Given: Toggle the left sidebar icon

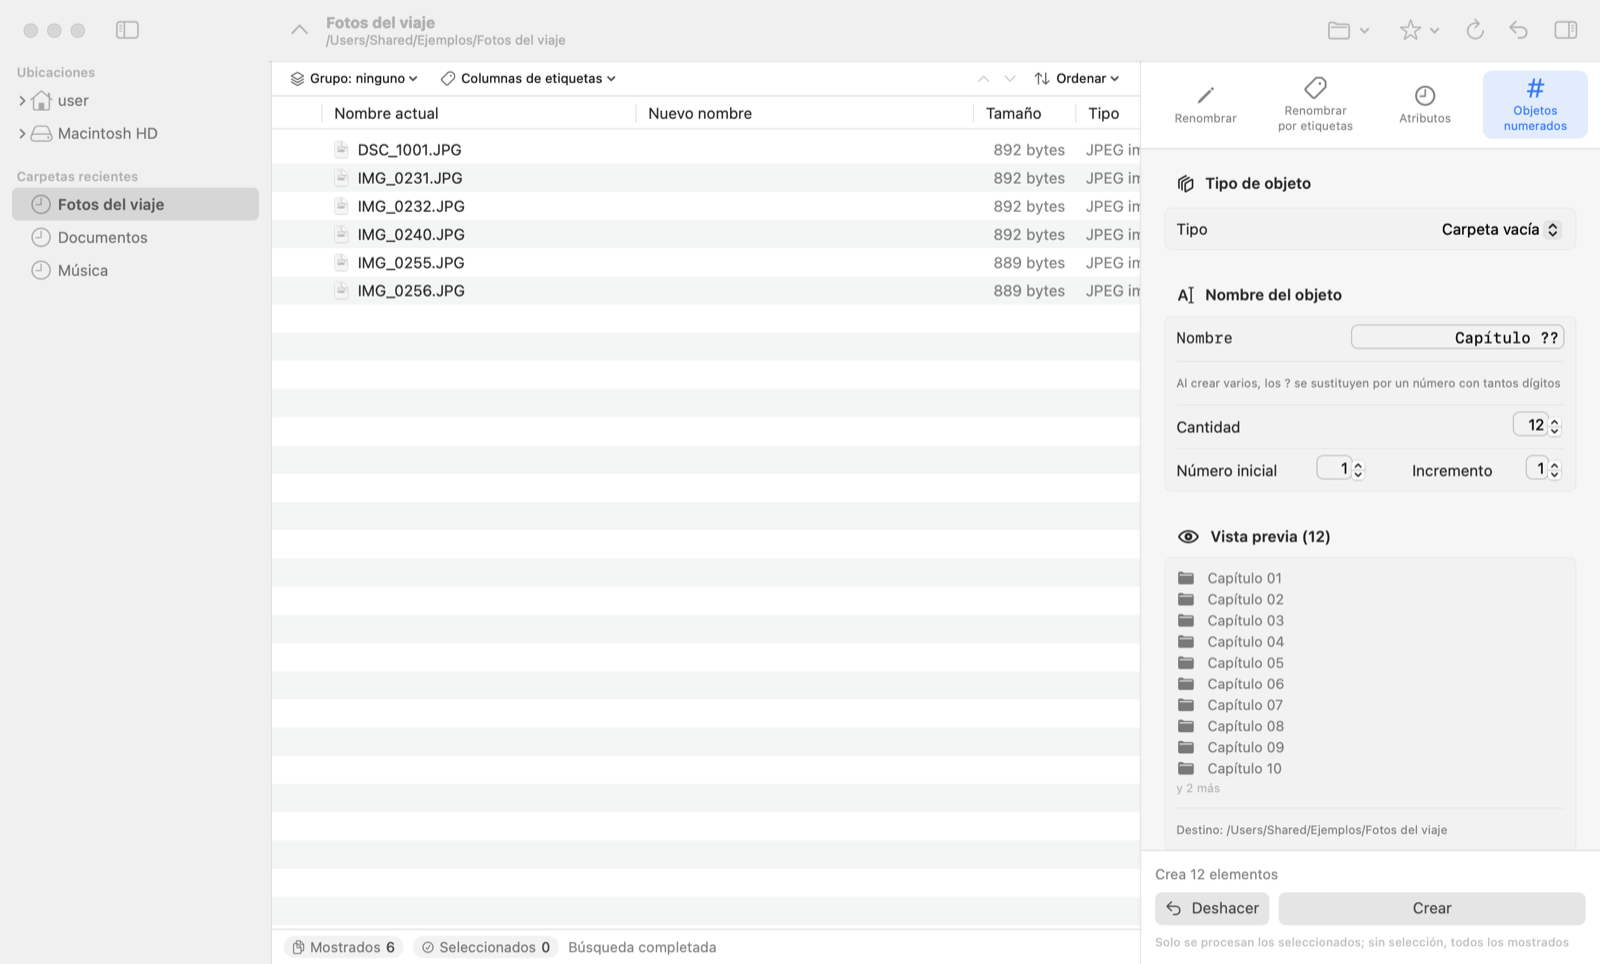Looking at the screenshot, I should (127, 30).
